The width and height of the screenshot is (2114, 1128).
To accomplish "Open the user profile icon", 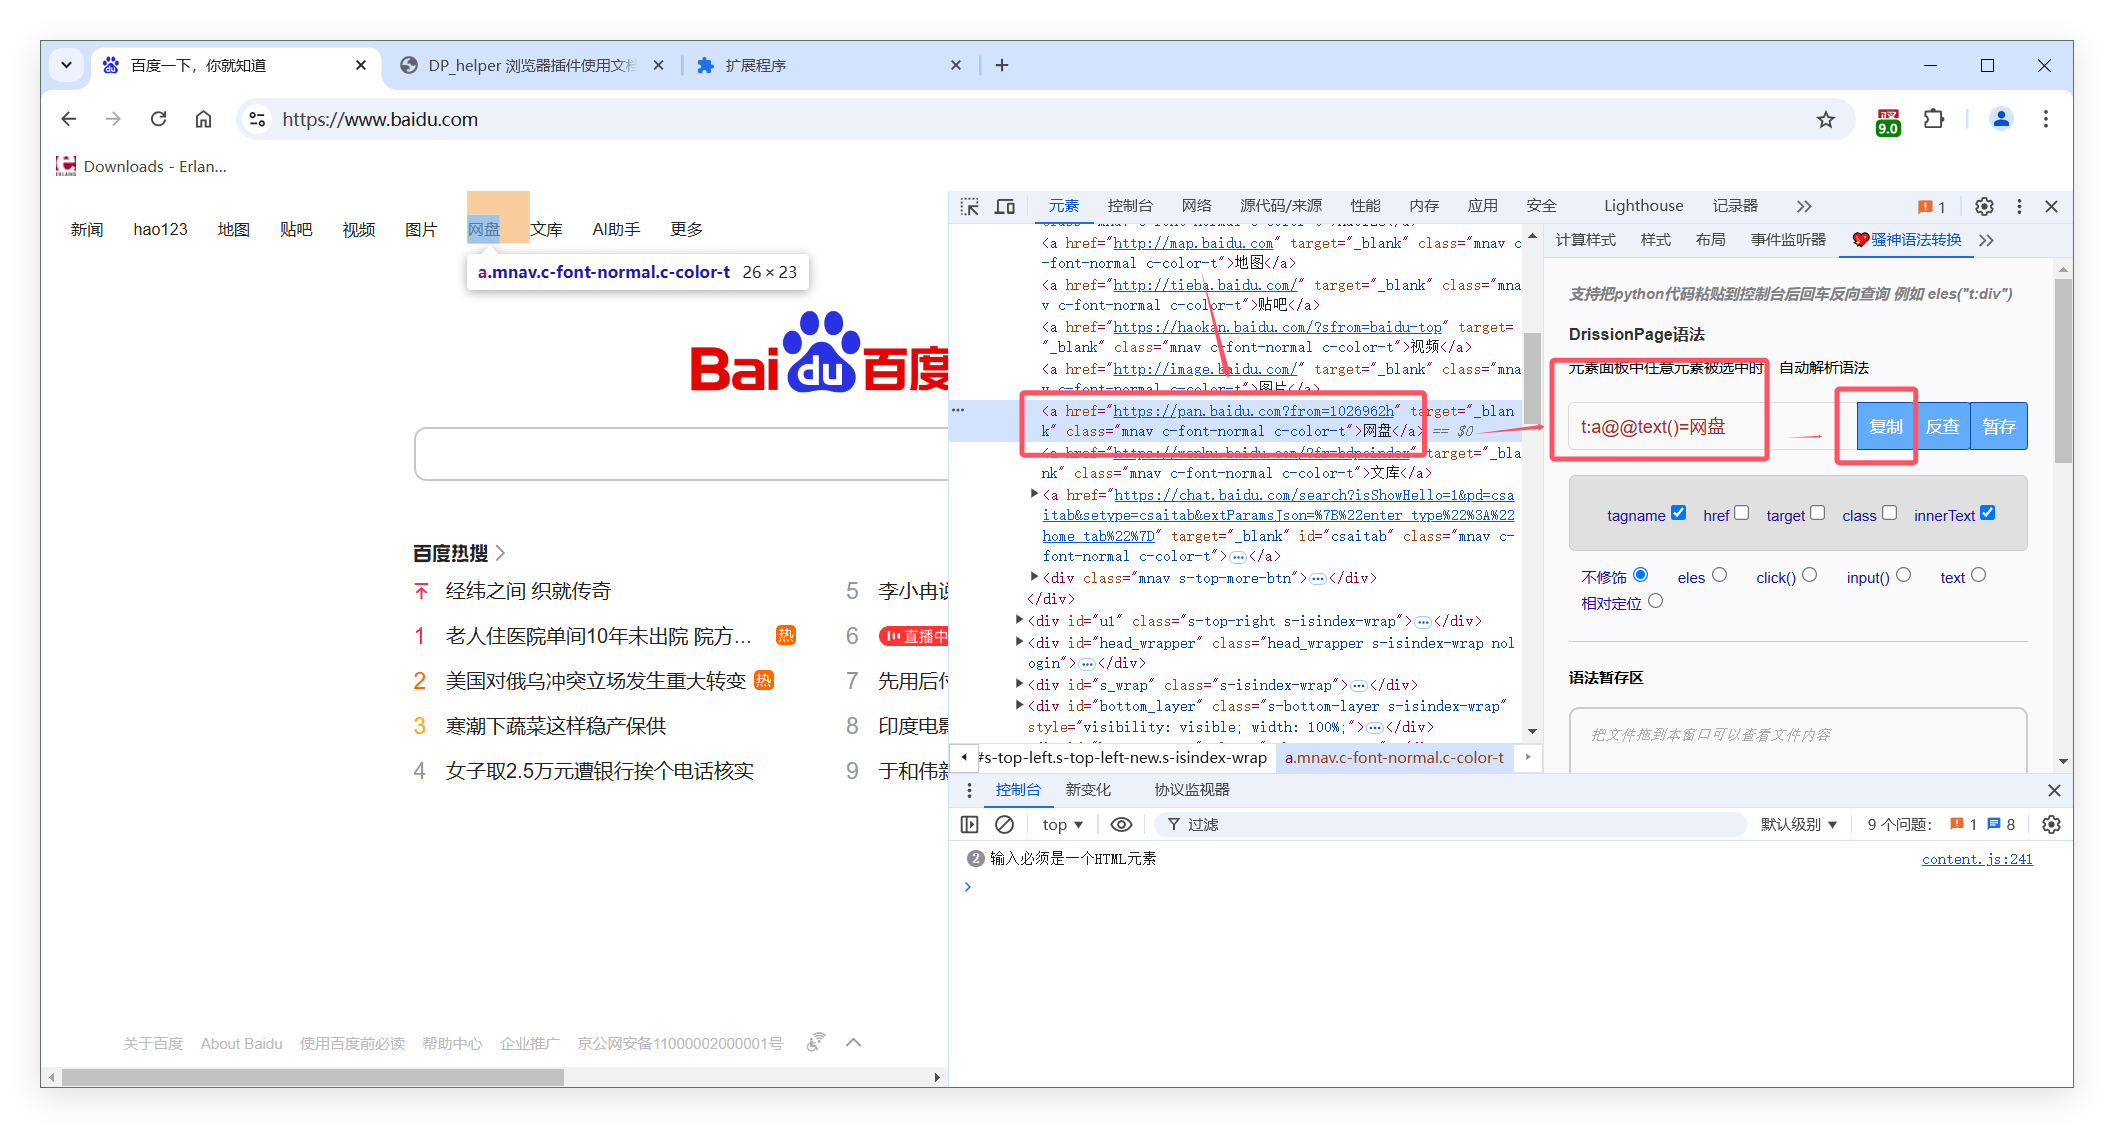I will [x=2001, y=119].
